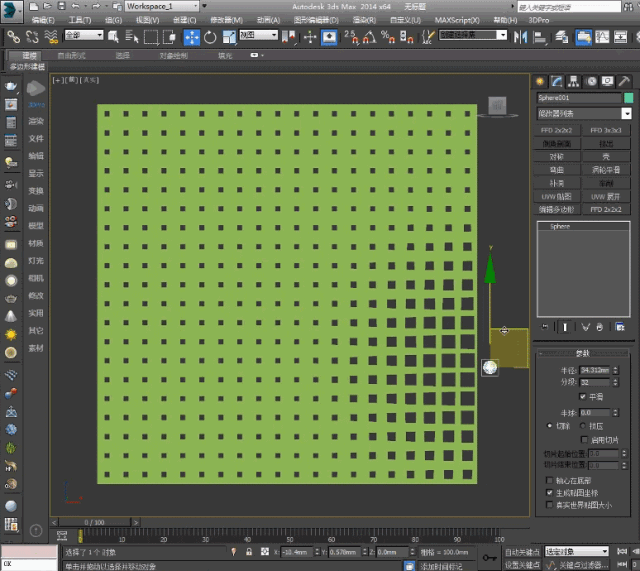The width and height of the screenshot is (640, 571).
Task: Click the Align tool icon
Action: (540, 38)
